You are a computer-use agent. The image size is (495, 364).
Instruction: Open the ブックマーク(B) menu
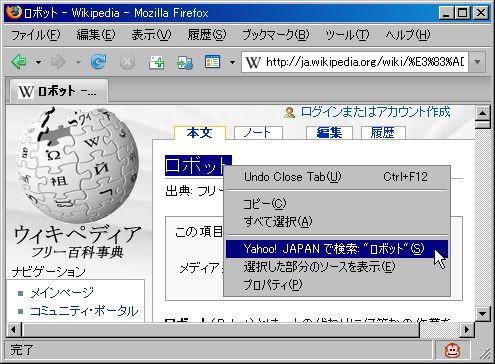(x=276, y=35)
